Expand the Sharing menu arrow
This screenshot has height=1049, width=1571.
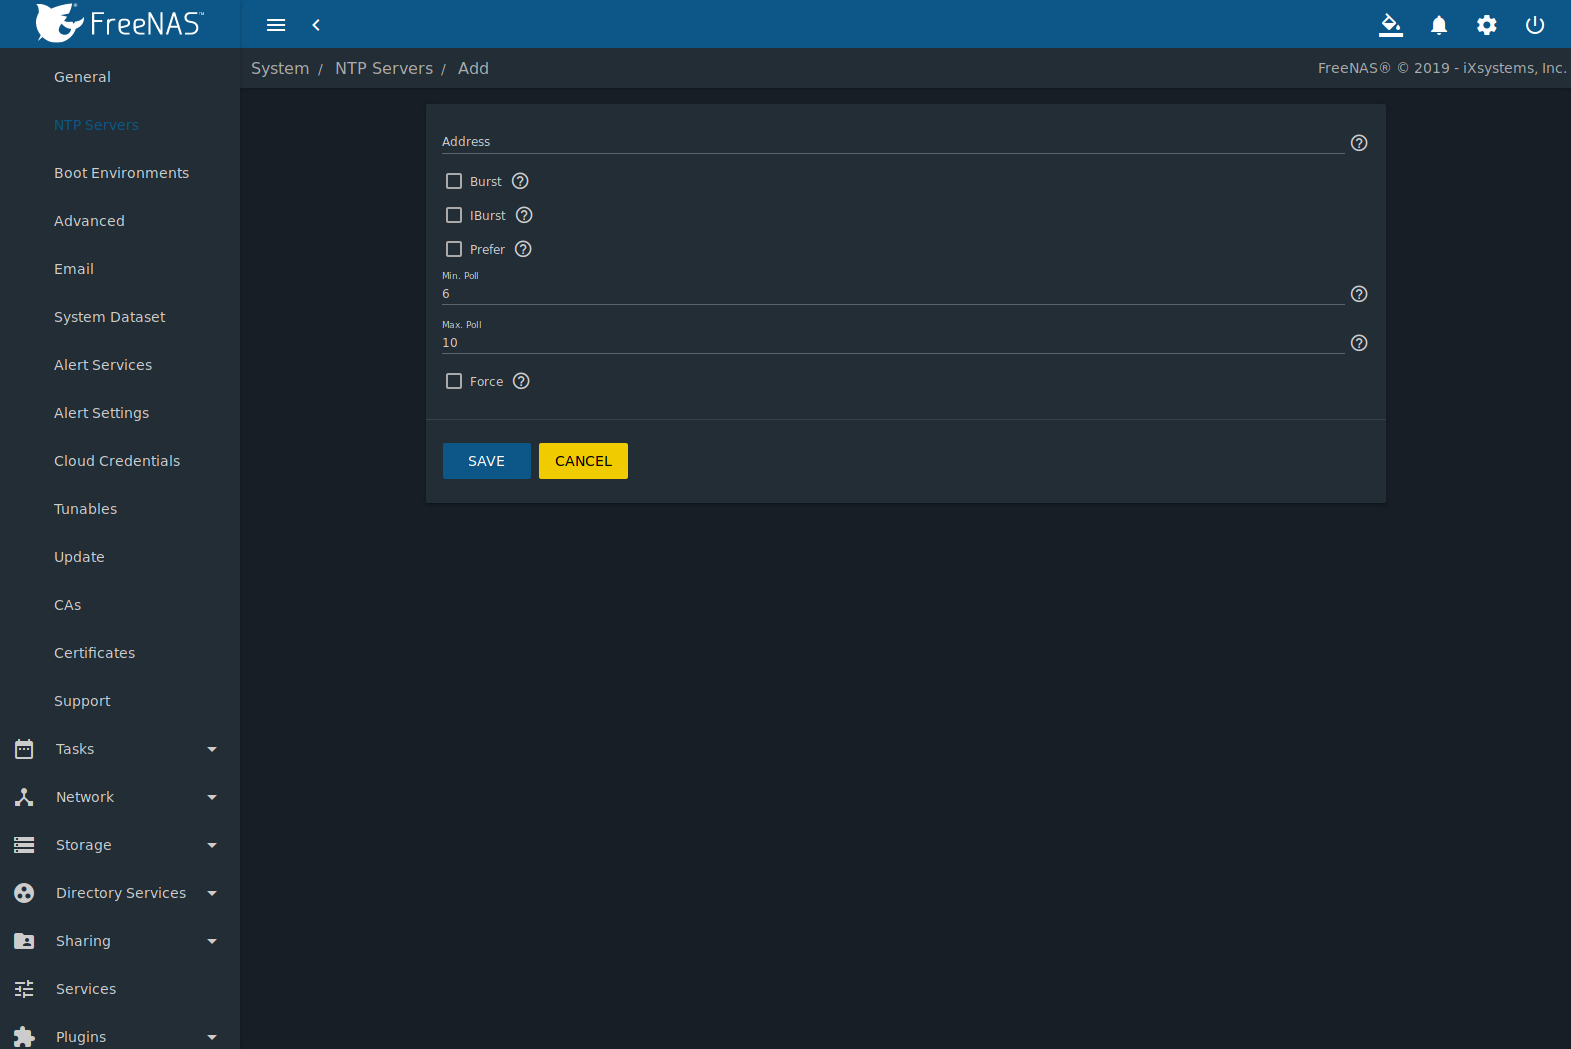pyautogui.click(x=212, y=941)
